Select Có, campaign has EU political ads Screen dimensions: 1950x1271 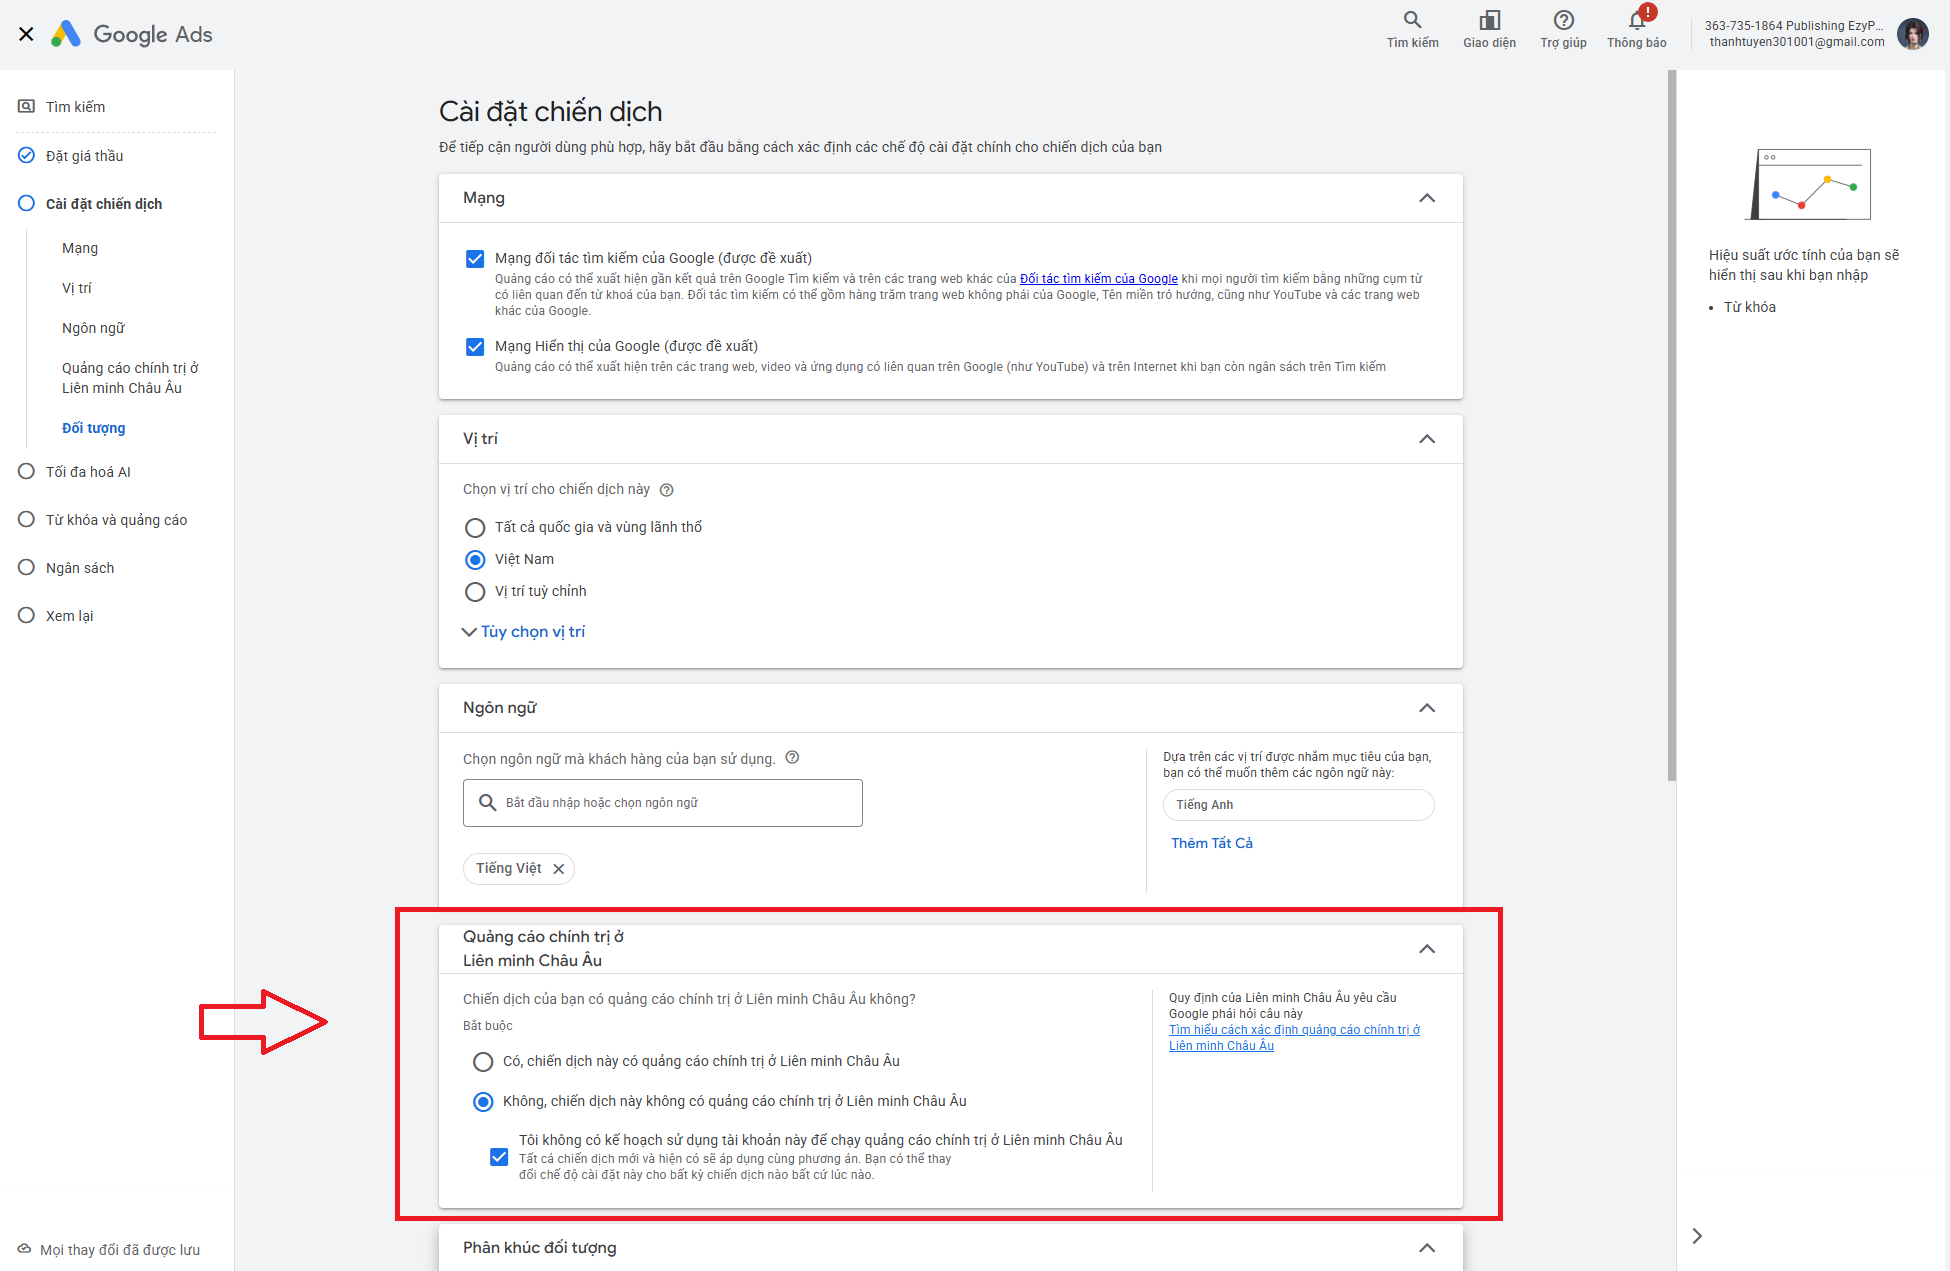point(483,1062)
